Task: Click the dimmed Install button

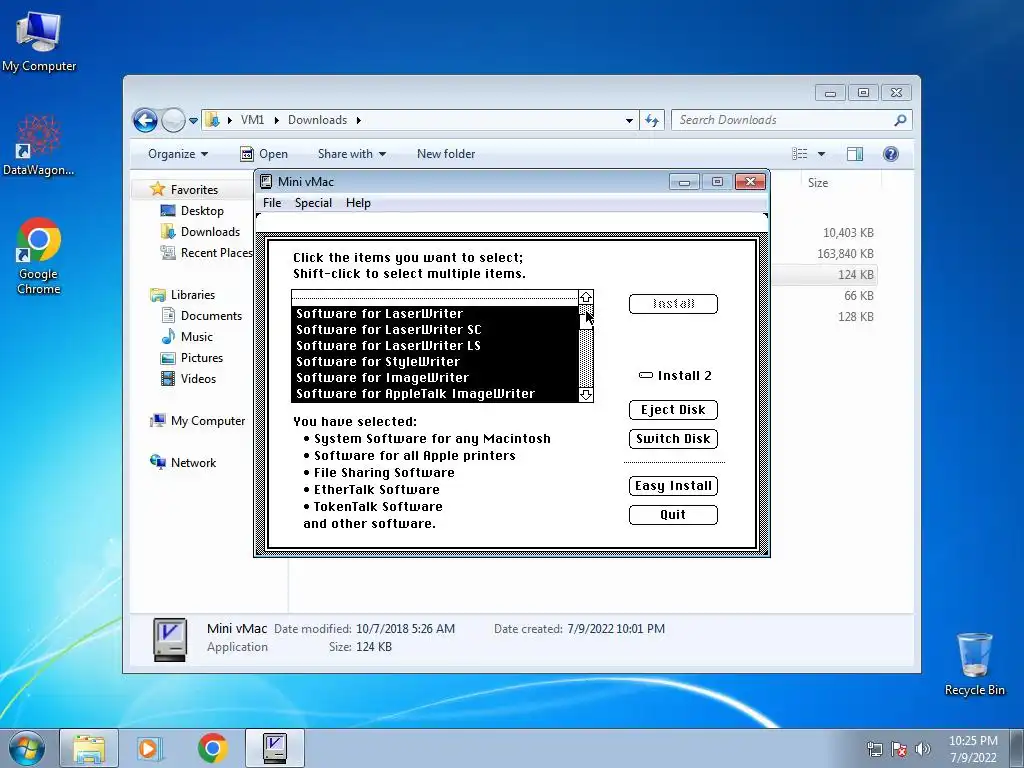Action: (x=673, y=304)
